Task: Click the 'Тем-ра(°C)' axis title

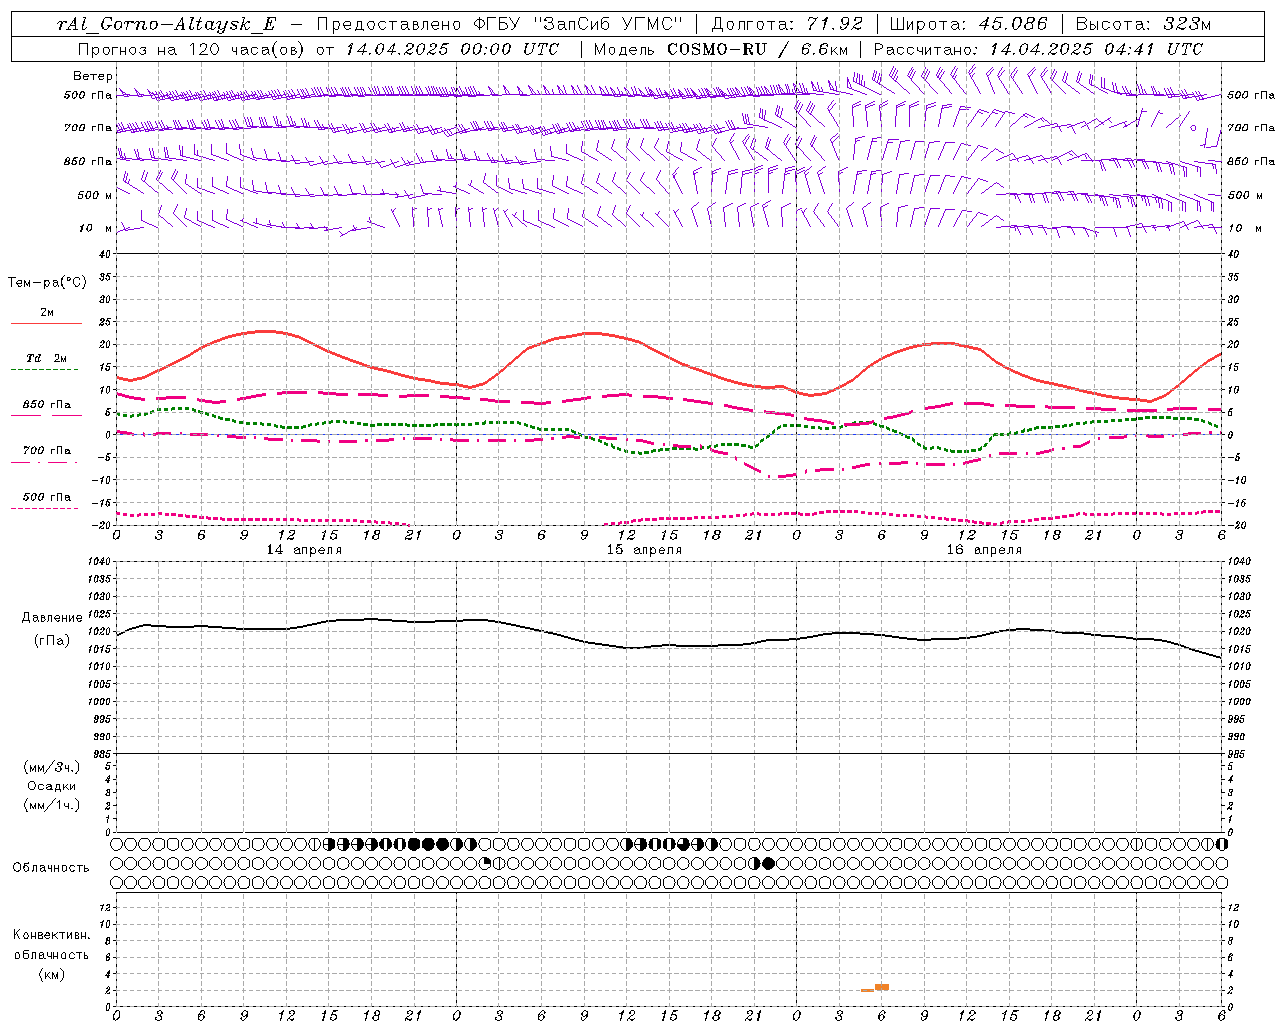Action: tap(47, 283)
